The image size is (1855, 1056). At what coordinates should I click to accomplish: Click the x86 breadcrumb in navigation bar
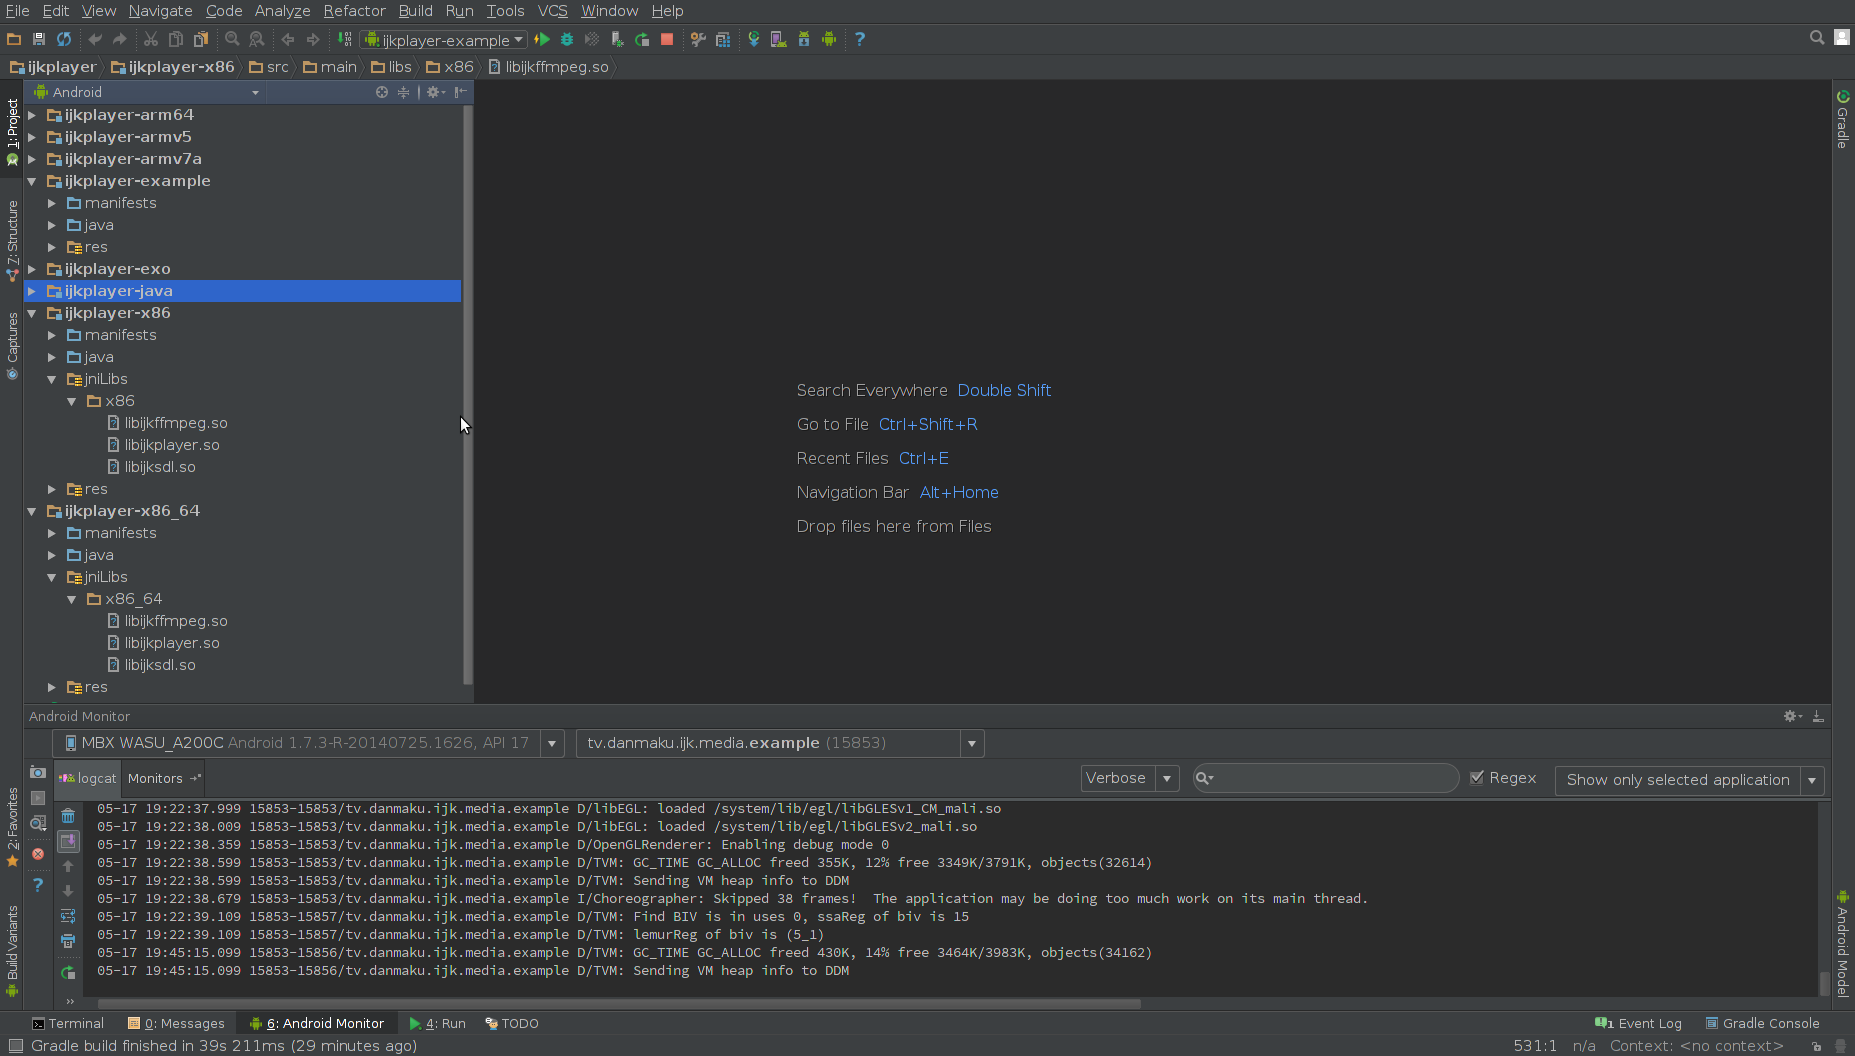450,67
